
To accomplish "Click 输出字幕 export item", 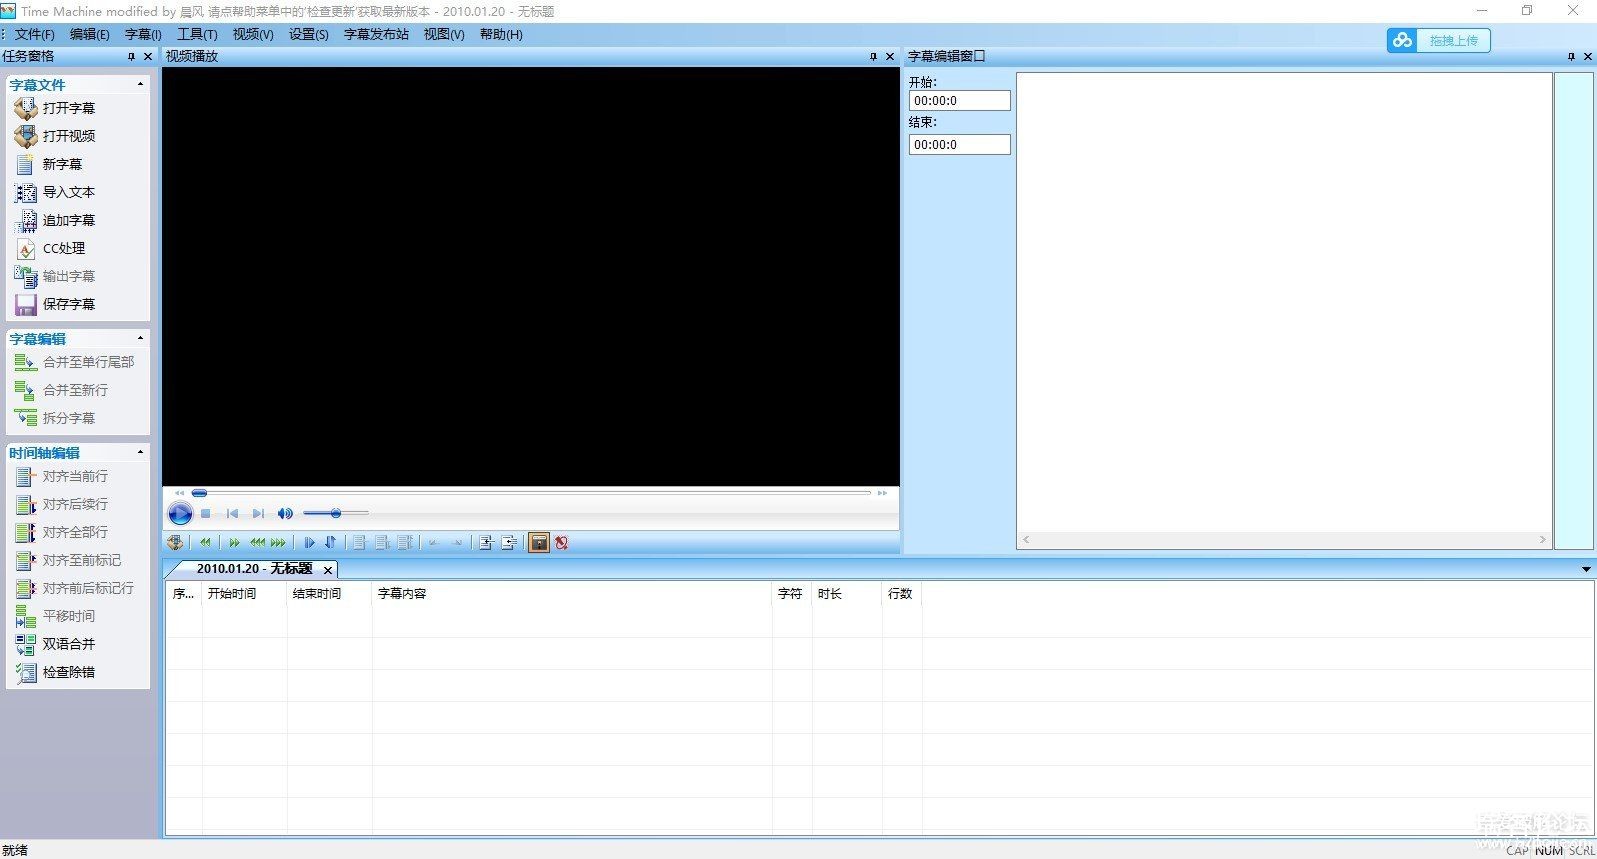I will (56, 276).
